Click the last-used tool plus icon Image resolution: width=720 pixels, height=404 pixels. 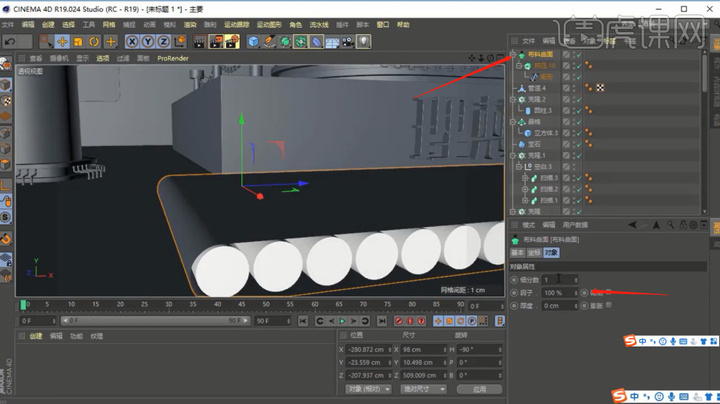111,42
